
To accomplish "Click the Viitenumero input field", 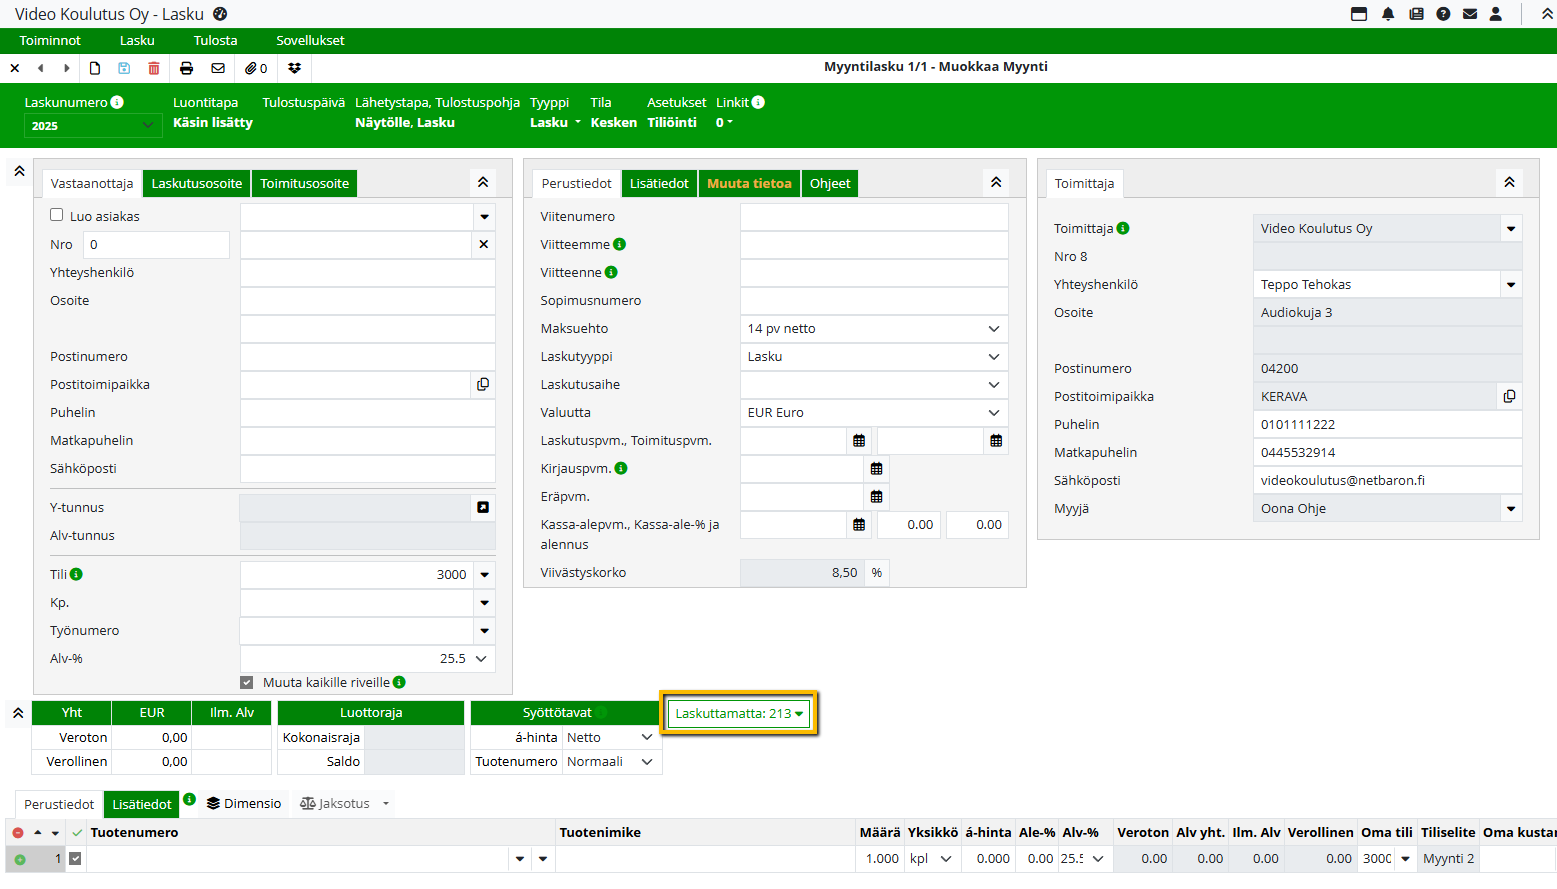I will coord(873,217).
